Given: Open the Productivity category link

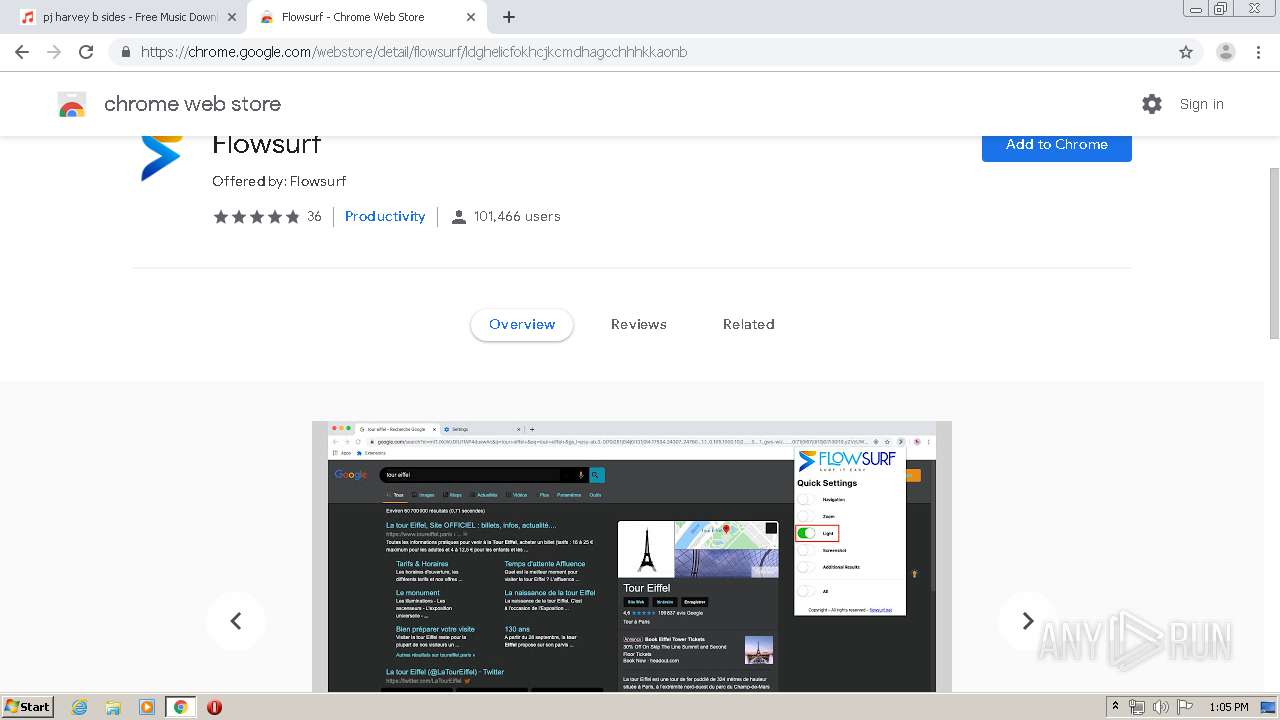Looking at the screenshot, I should [385, 216].
